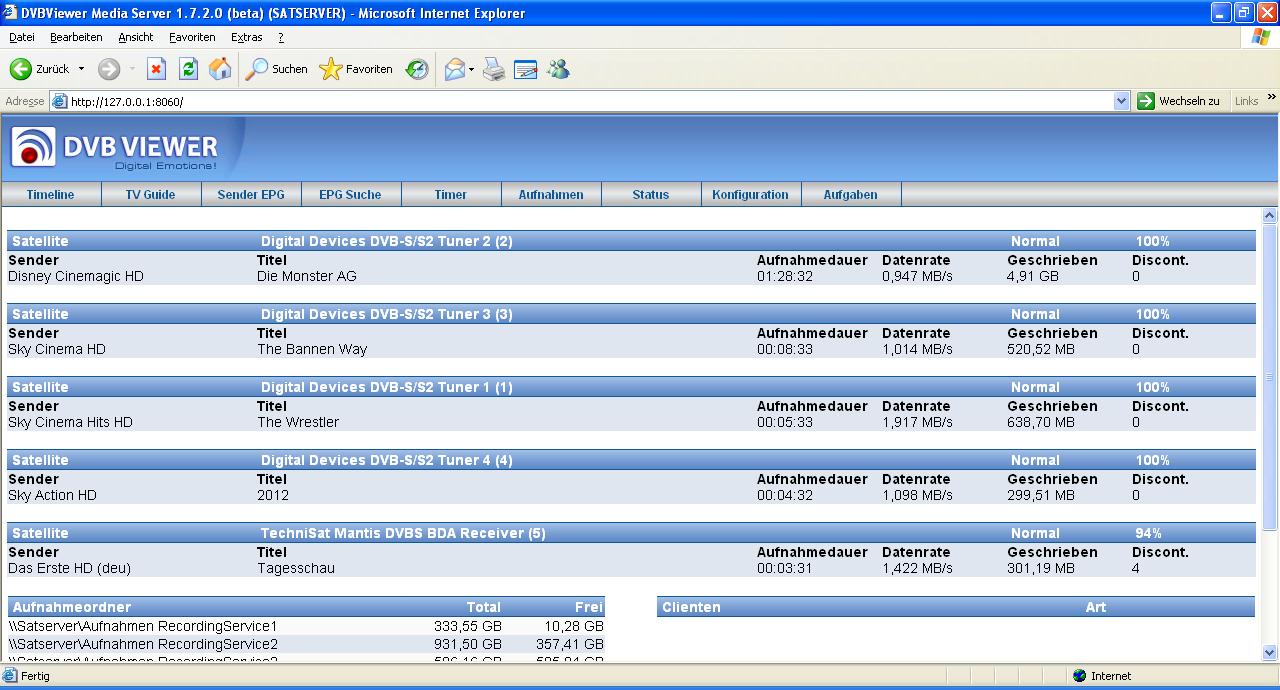The width and height of the screenshot is (1280, 690).
Task: Click the Wechseln zu go button
Action: pos(1179,101)
